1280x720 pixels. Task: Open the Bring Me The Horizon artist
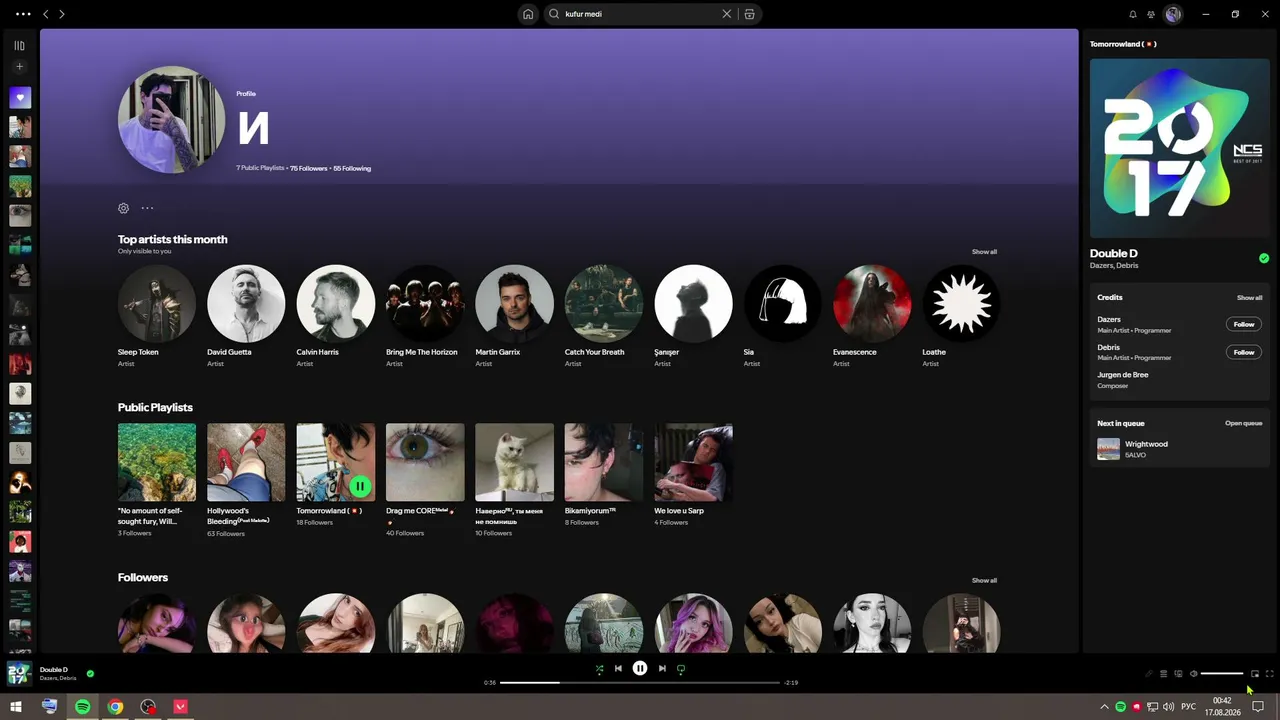click(425, 316)
